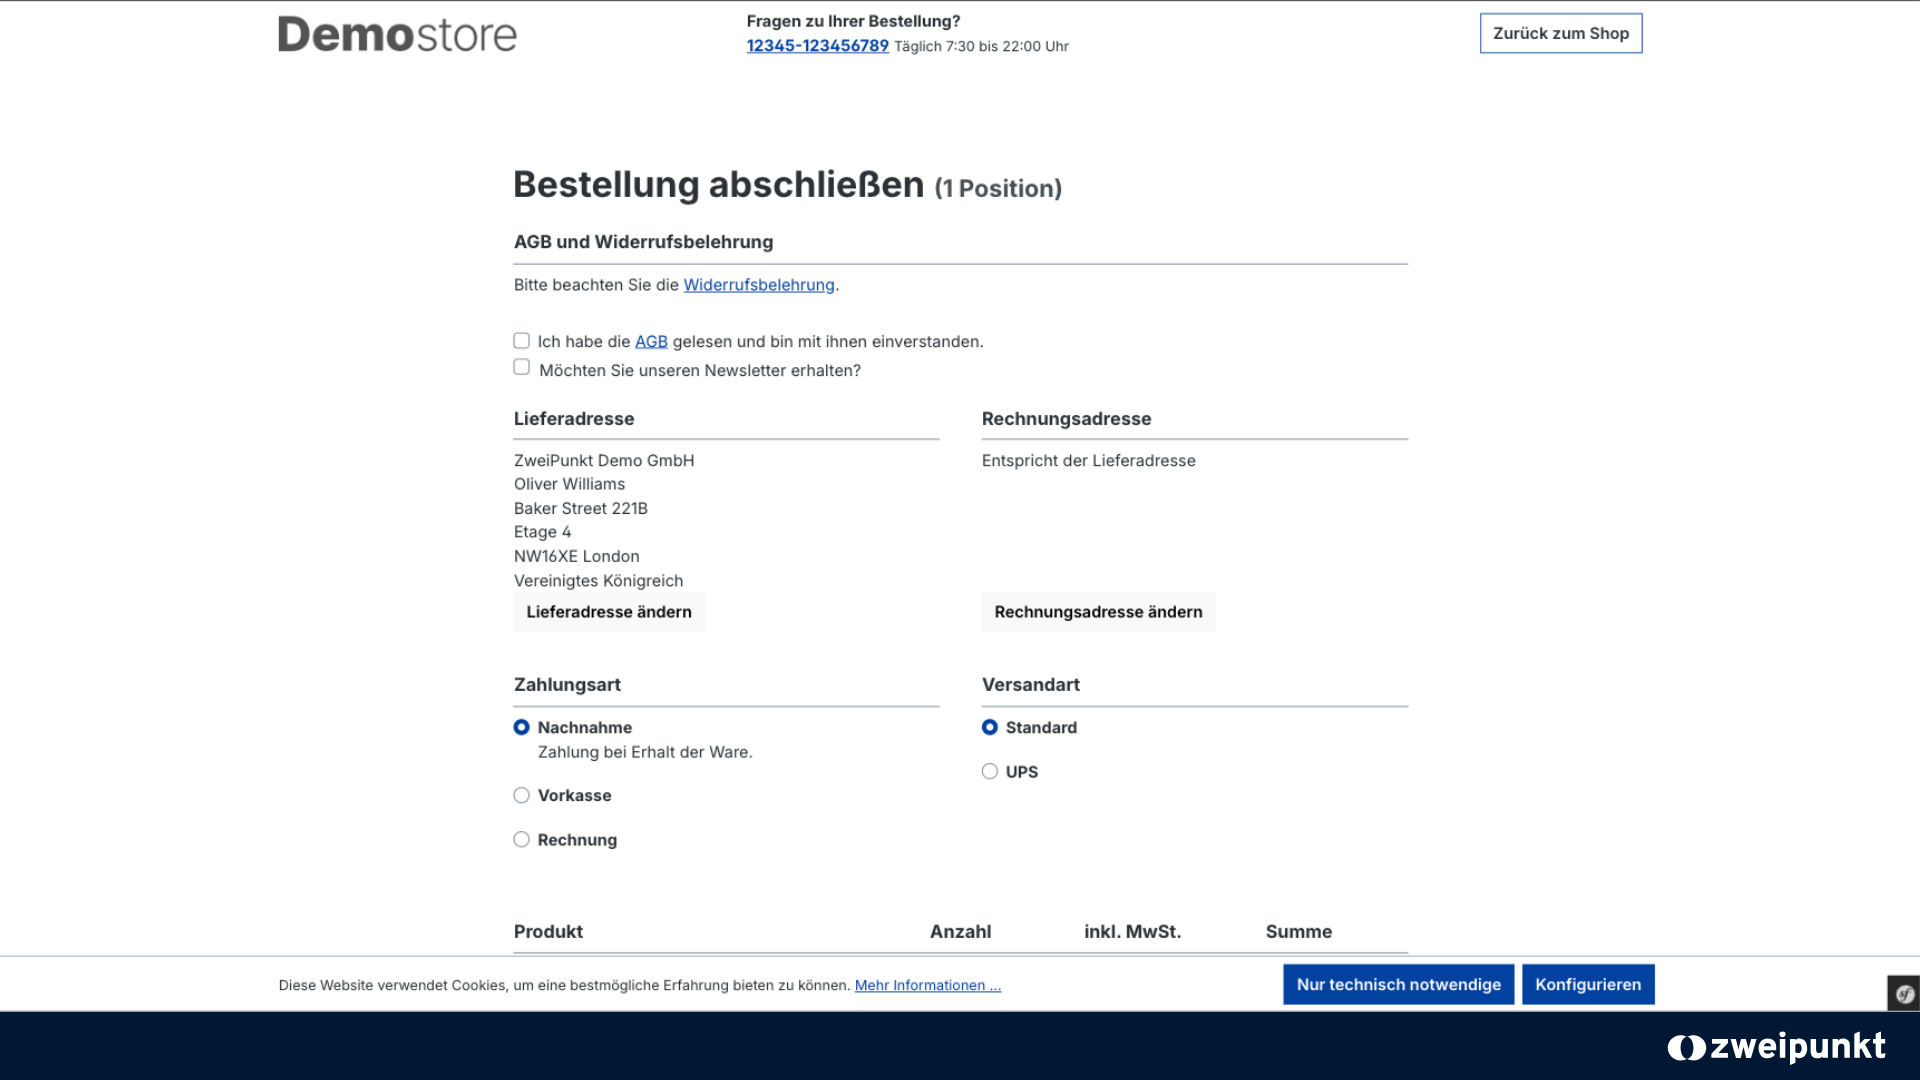Click Lieferadresse ändern button
This screenshot has width=1920, height=1080.
tap(609, 612)
